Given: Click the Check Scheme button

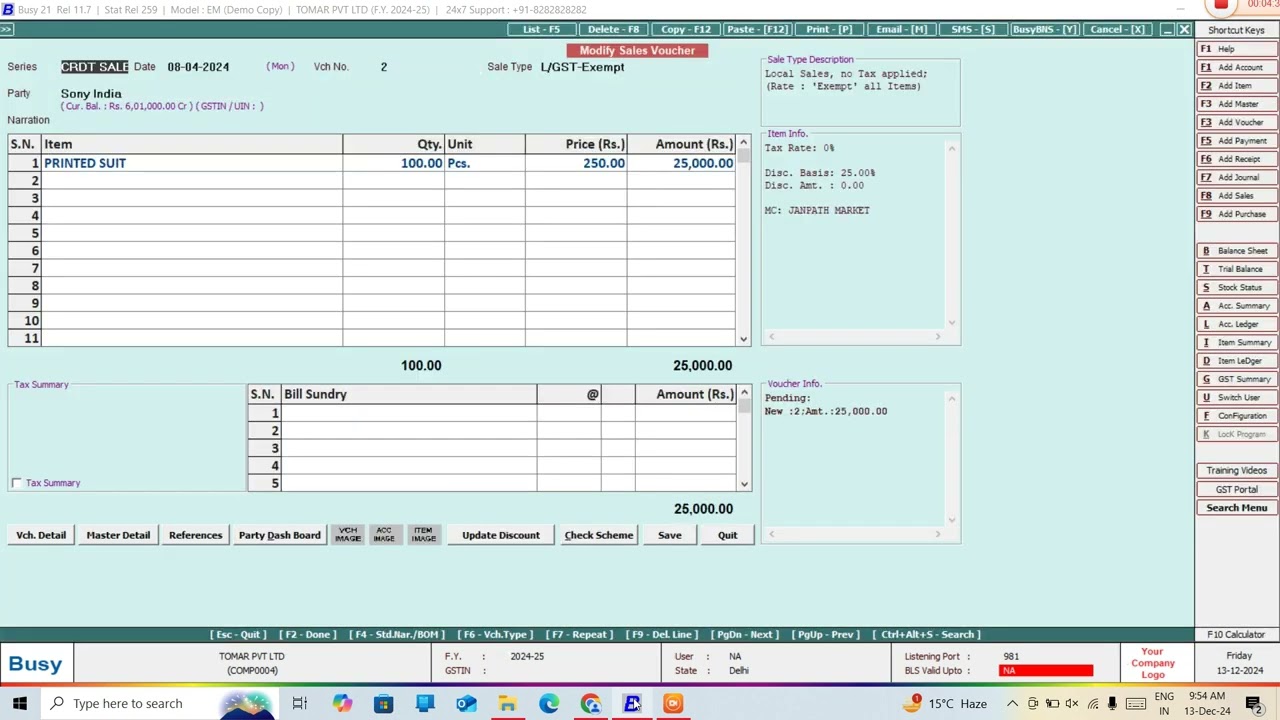Looking at the screenshot, I should 599,535.
